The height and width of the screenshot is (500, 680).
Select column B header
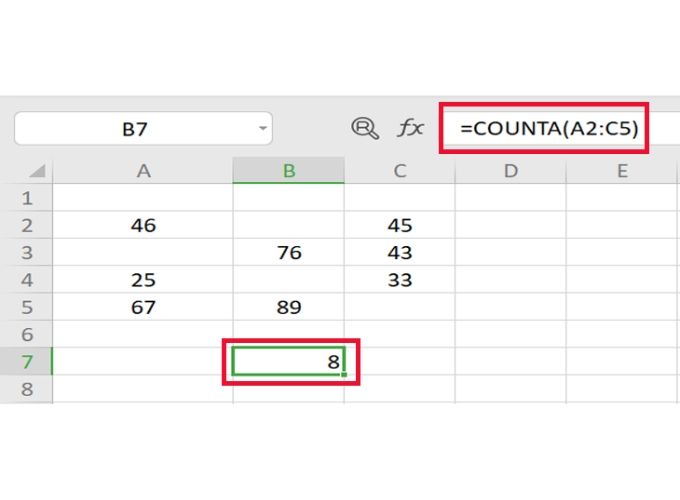tap(289, 171)
